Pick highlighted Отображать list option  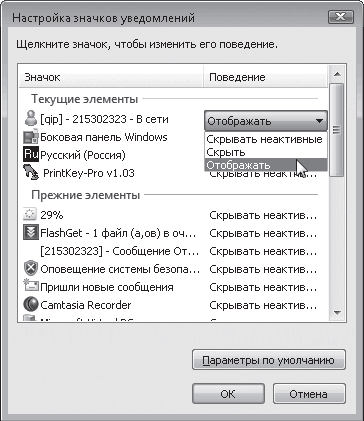coord(265,165)
